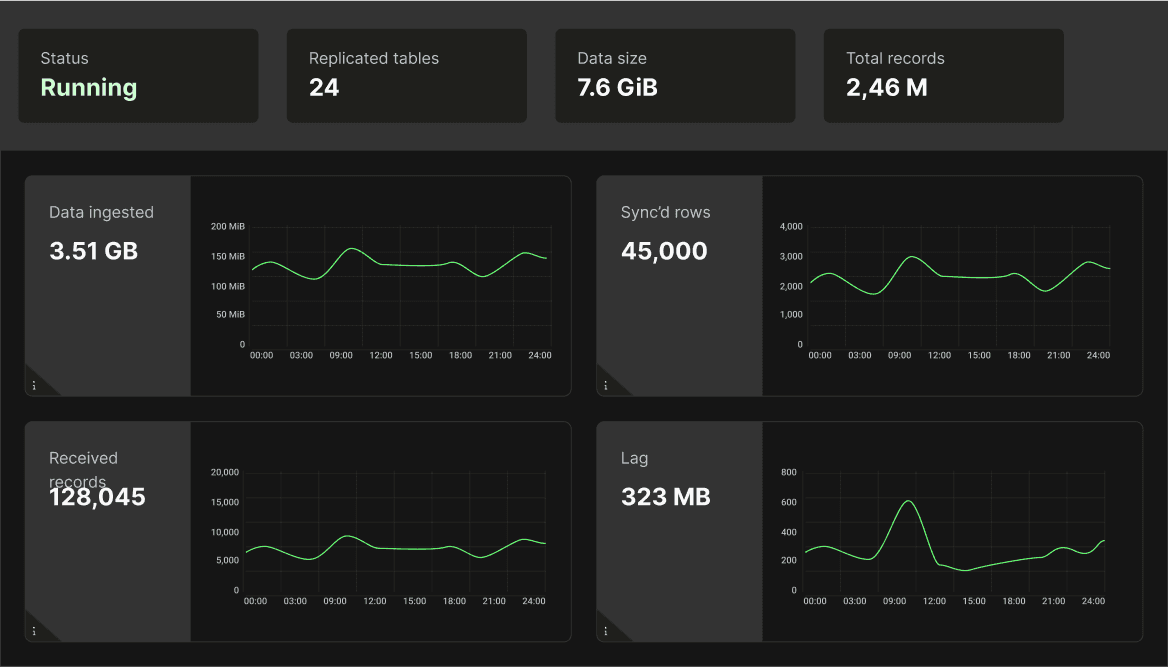Click 12:00 on Data ingested chart axis
Viewport: 1168px width, 667px height.
380,355
